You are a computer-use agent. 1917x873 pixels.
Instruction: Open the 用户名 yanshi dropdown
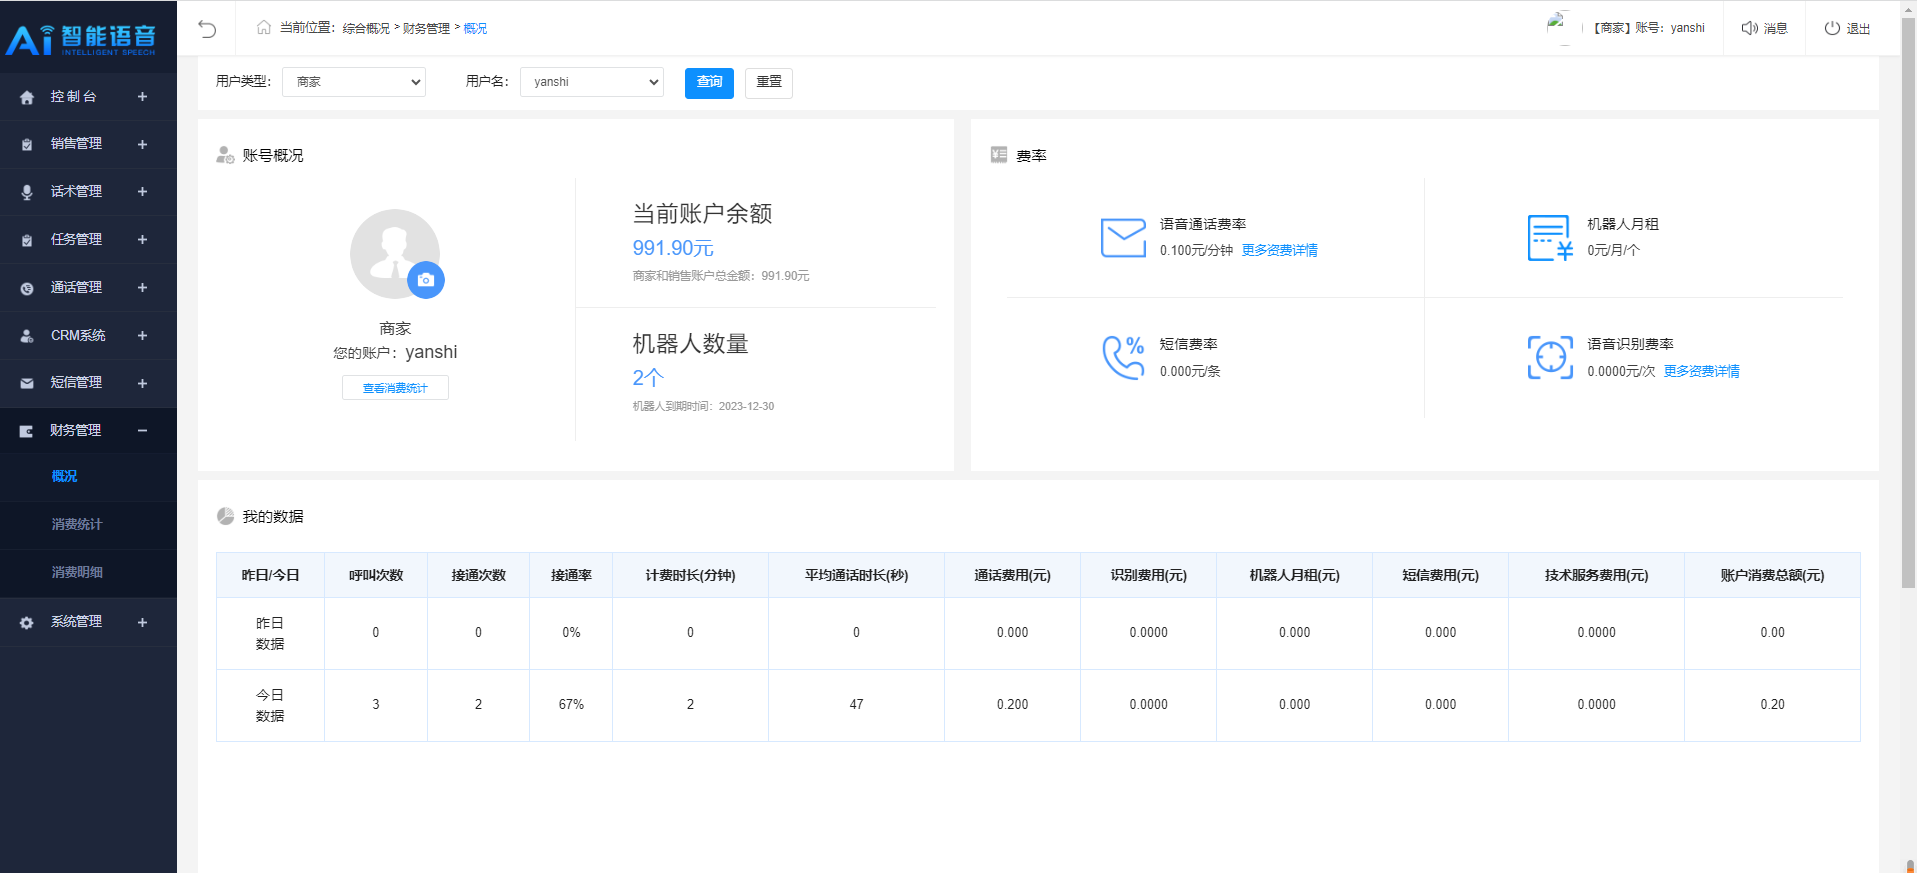pyautogui.click(x=592, y=82)
